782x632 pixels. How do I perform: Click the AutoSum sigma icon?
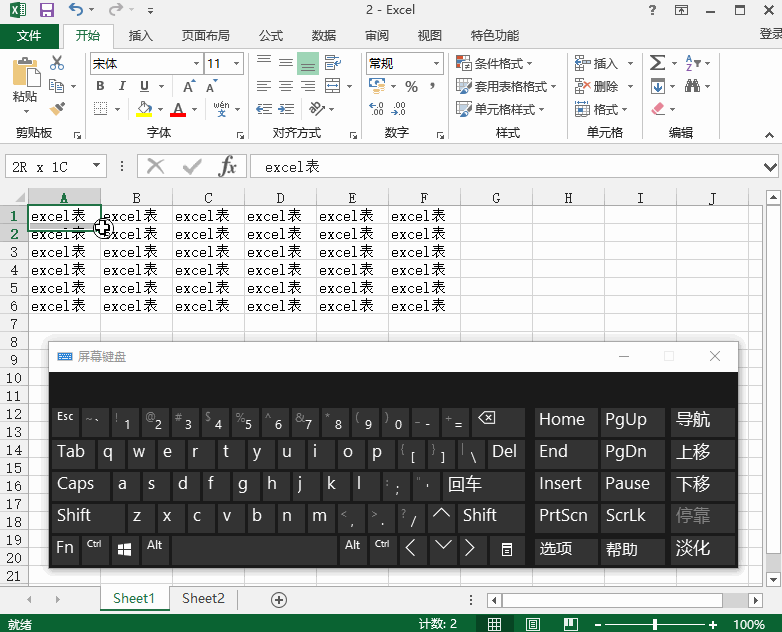click(657, 63)
